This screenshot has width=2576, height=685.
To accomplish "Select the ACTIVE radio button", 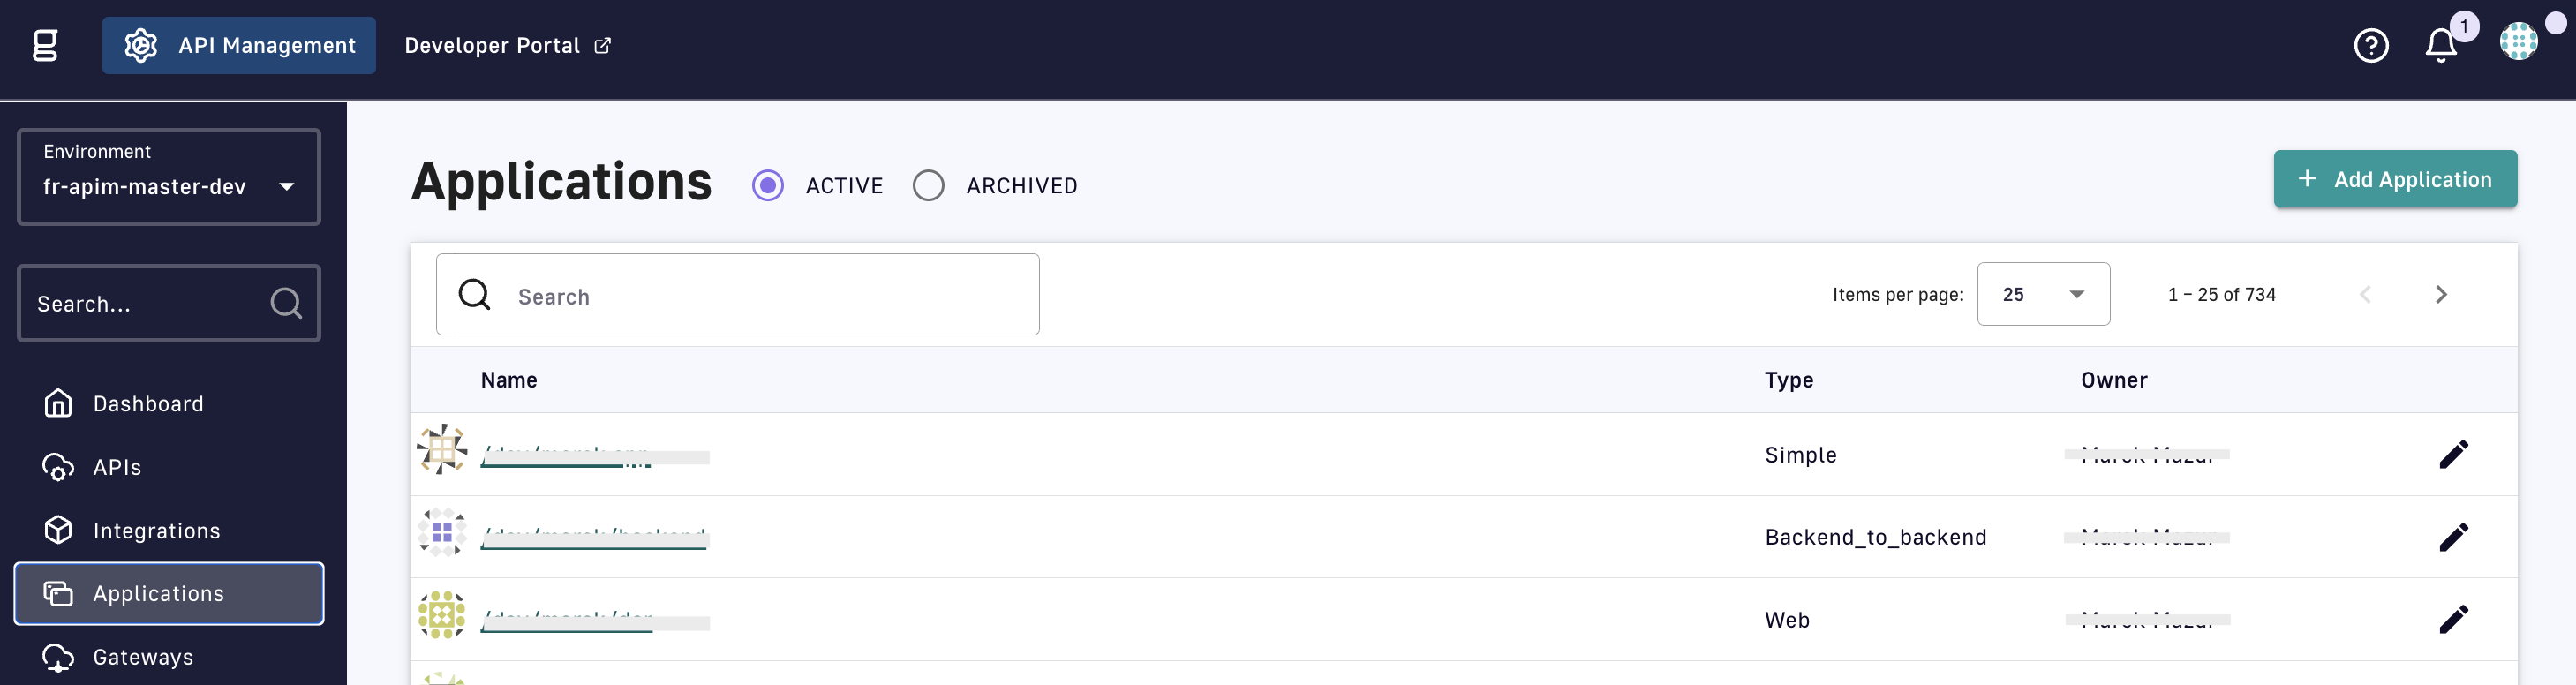I will tap(768, 186).
